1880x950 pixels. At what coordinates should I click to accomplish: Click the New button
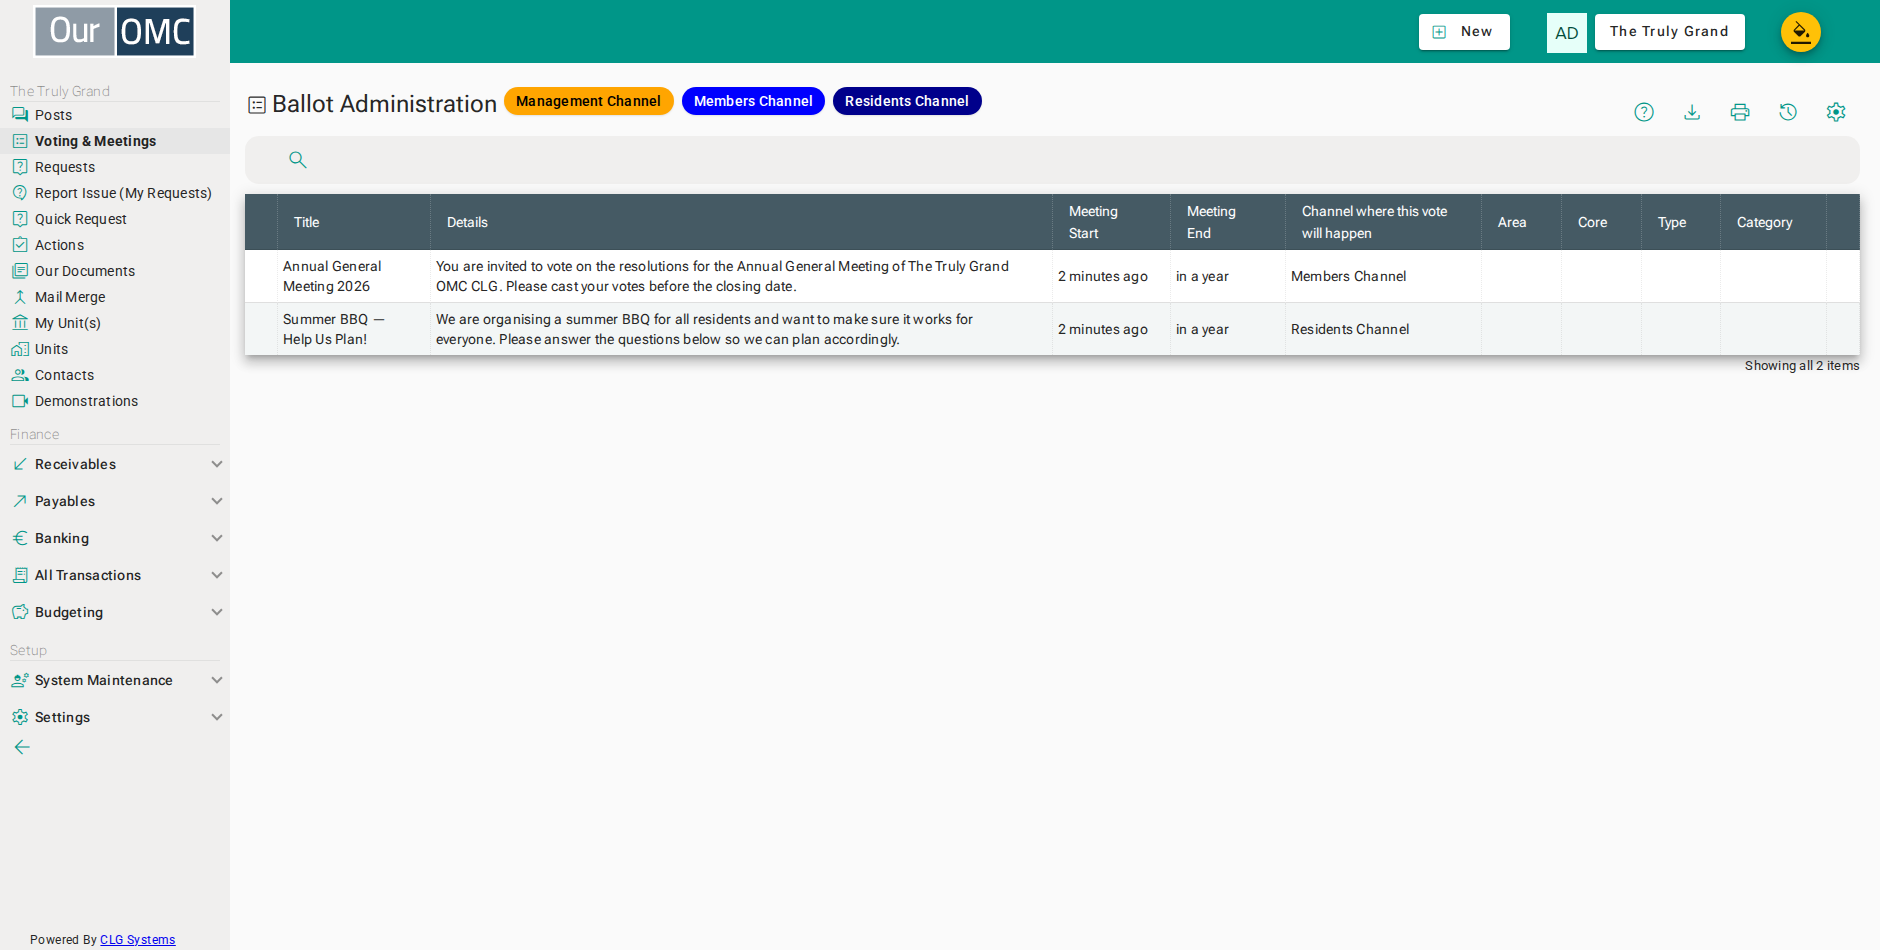[1464, 32]
